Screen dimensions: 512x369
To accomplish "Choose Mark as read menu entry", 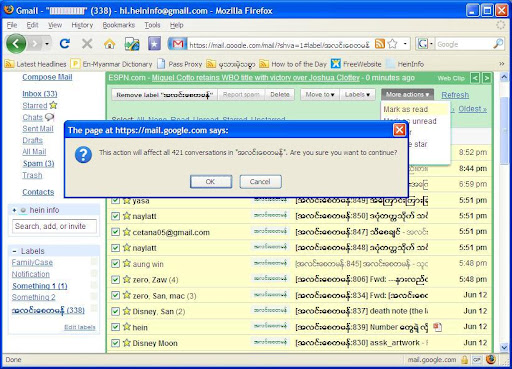I will click(406, 109).
